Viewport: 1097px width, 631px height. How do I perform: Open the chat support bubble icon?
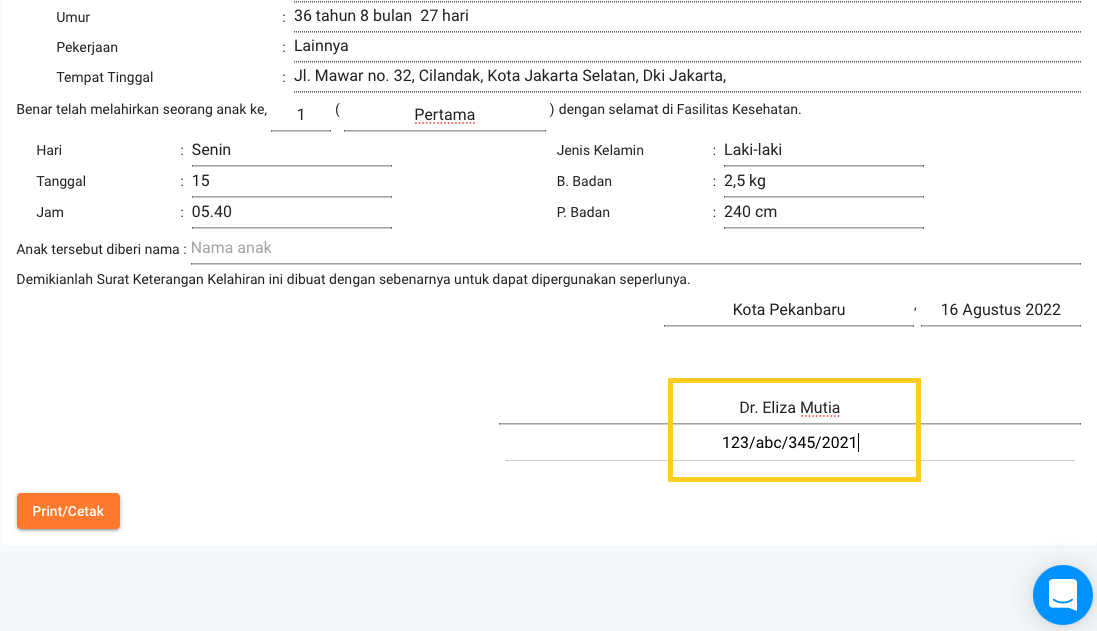pyautogui.click(x=1063, y=595)
